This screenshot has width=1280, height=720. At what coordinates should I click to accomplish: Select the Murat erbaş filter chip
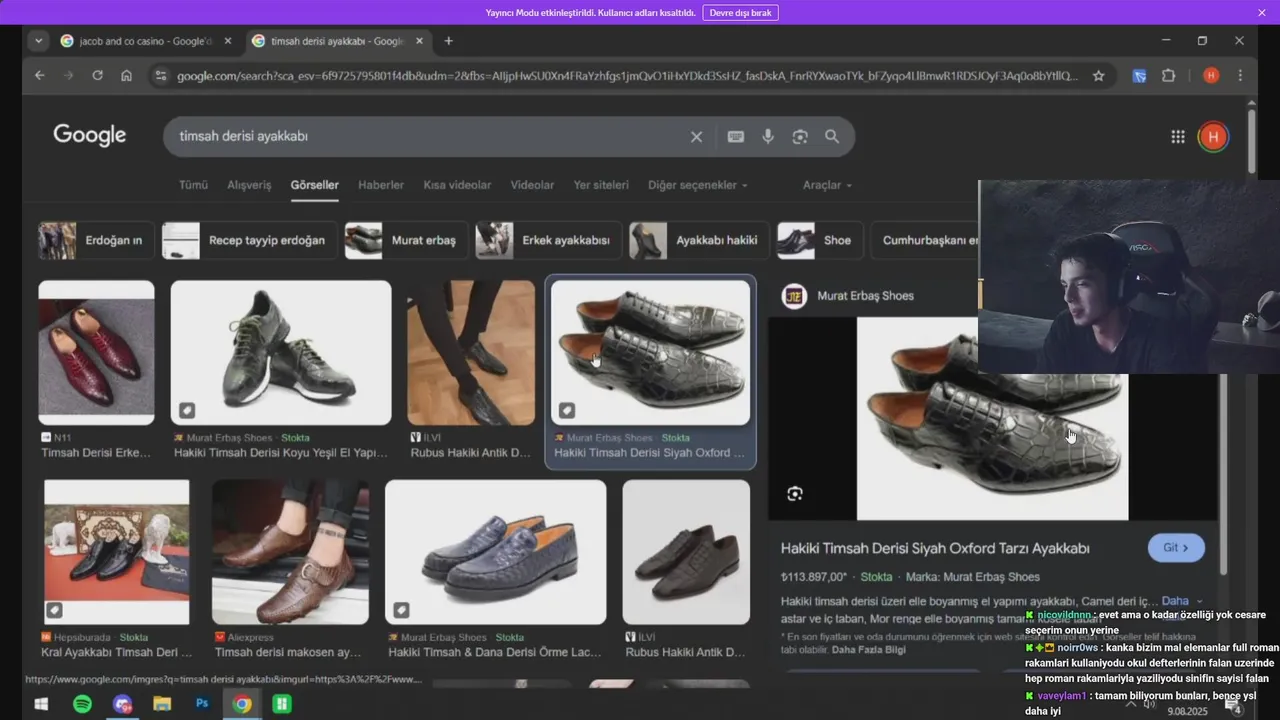click(405, 241)
